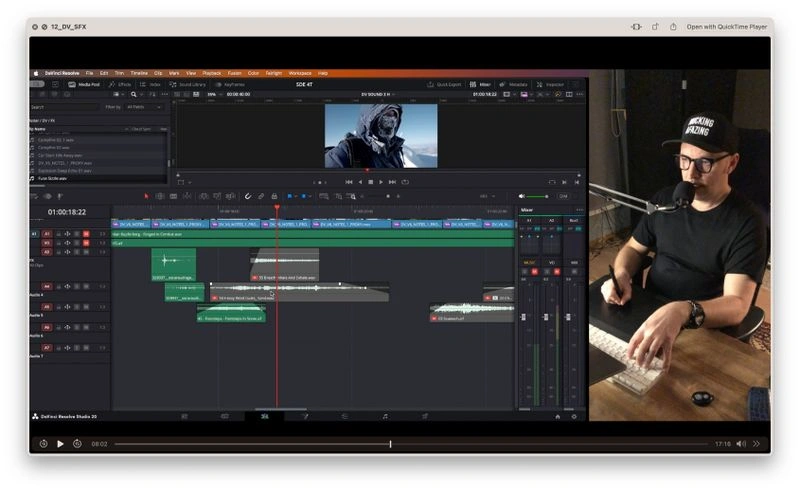Toggle the Media Pool panel button

click(84, 84)
